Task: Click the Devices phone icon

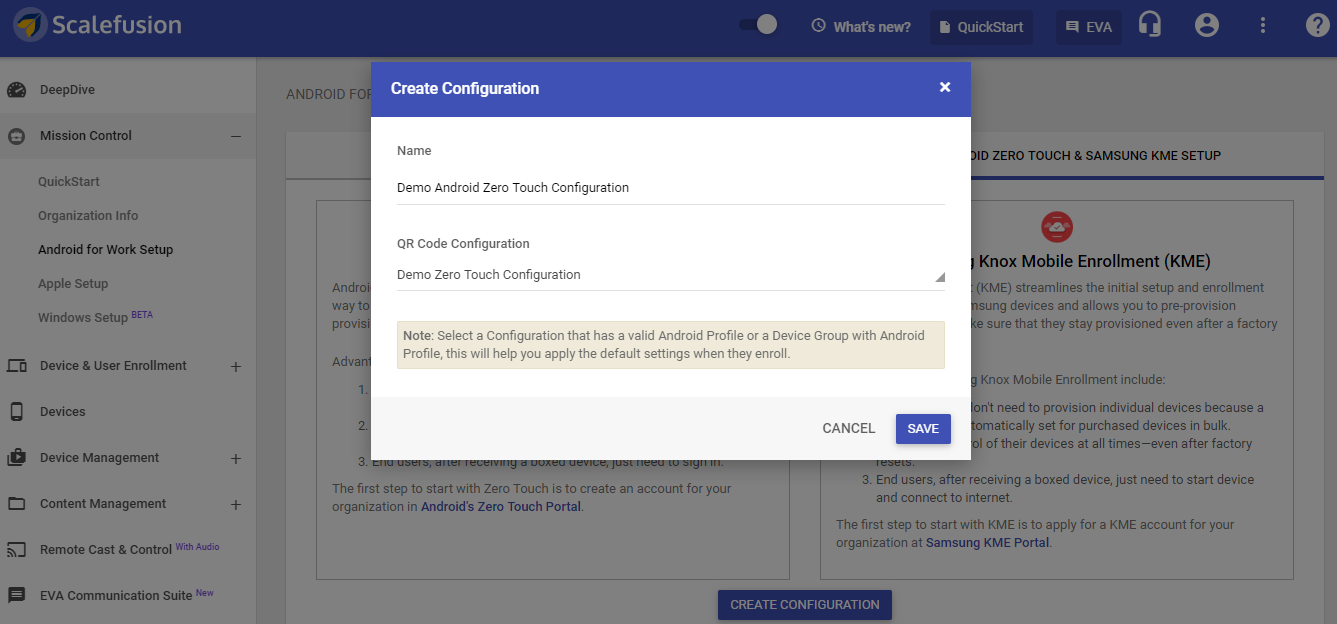Action: (17, 412)
